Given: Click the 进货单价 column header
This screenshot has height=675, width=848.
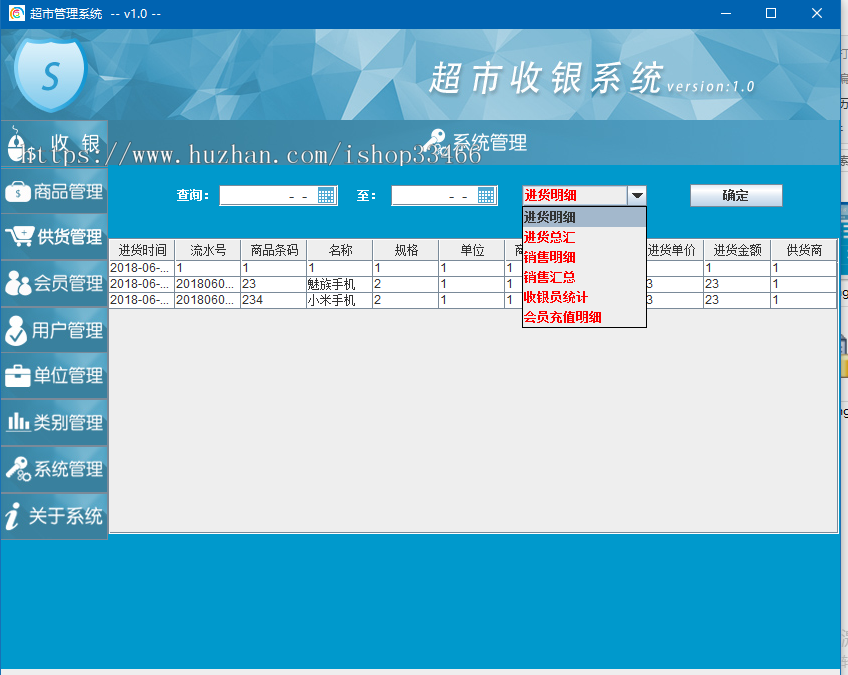Looking at the screenshot, I should click(x=674, y=250).
